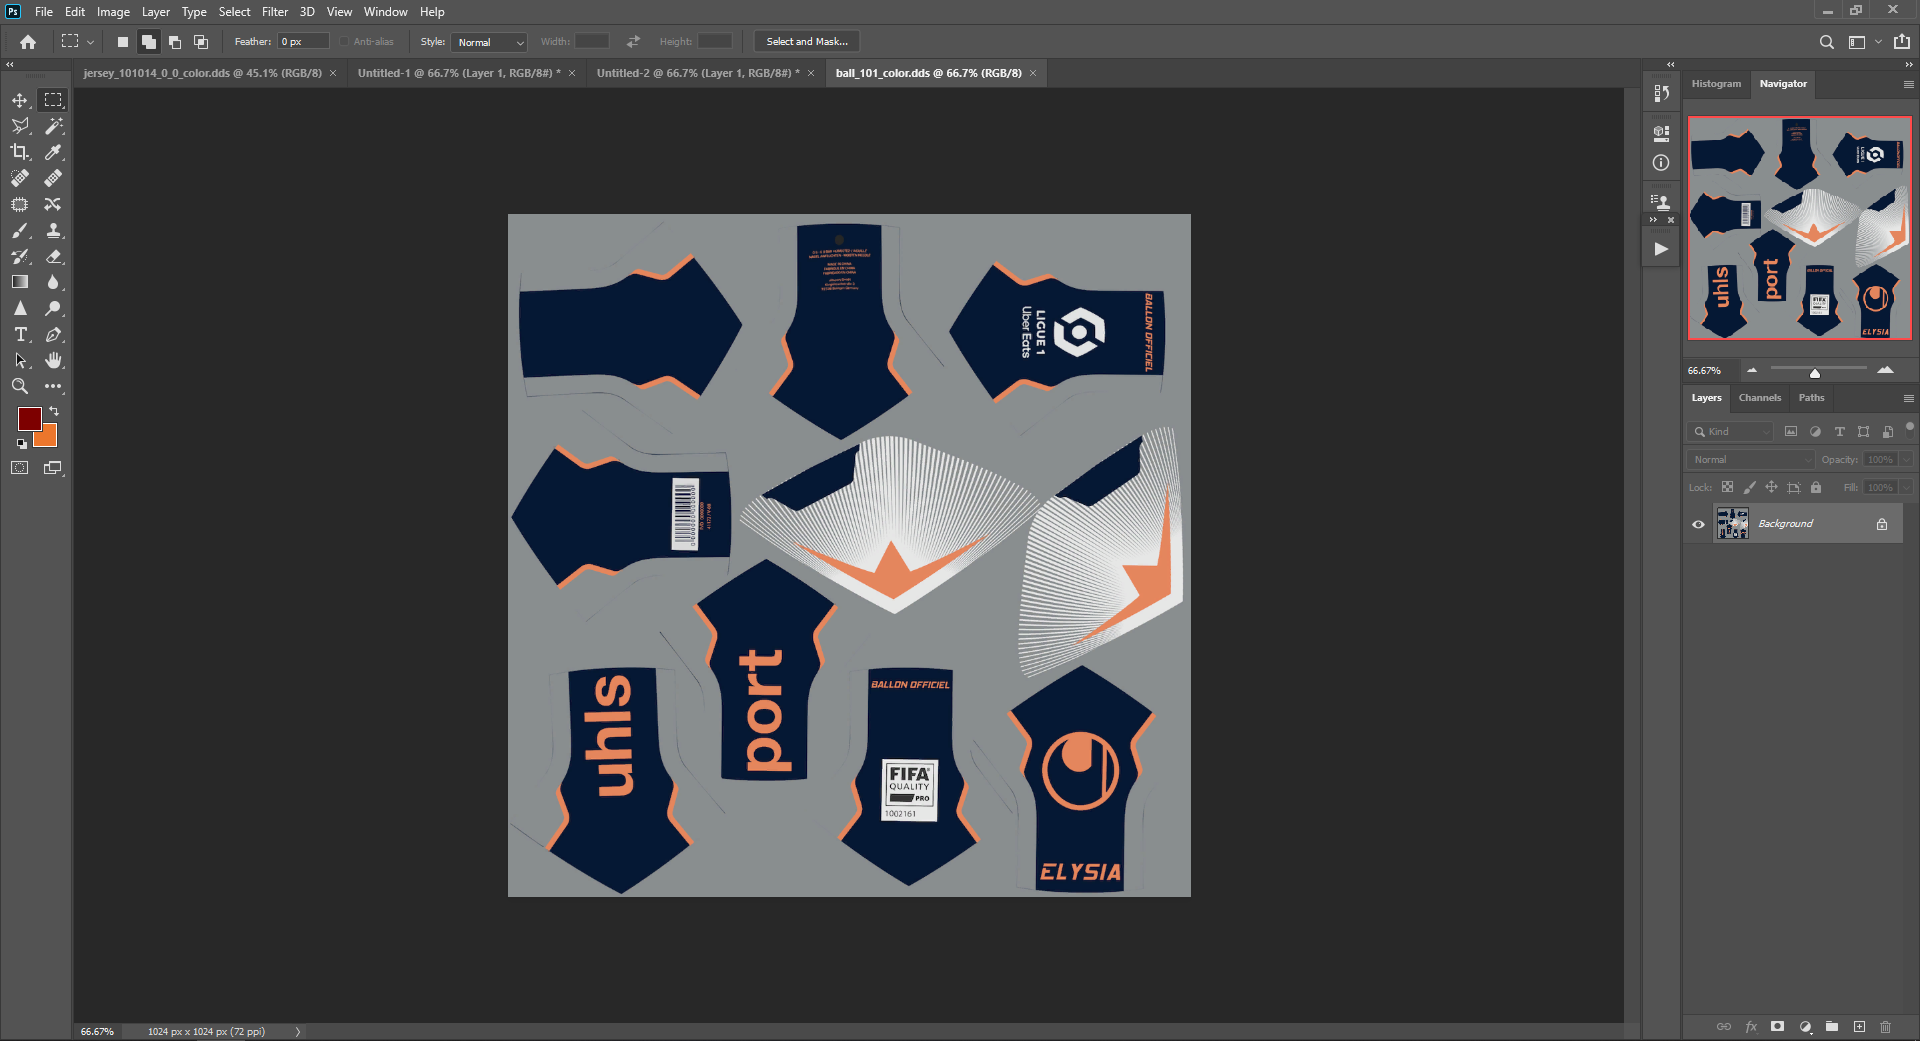Select the Hand tool
The image size is (1920, 1041).
(53, 360)
